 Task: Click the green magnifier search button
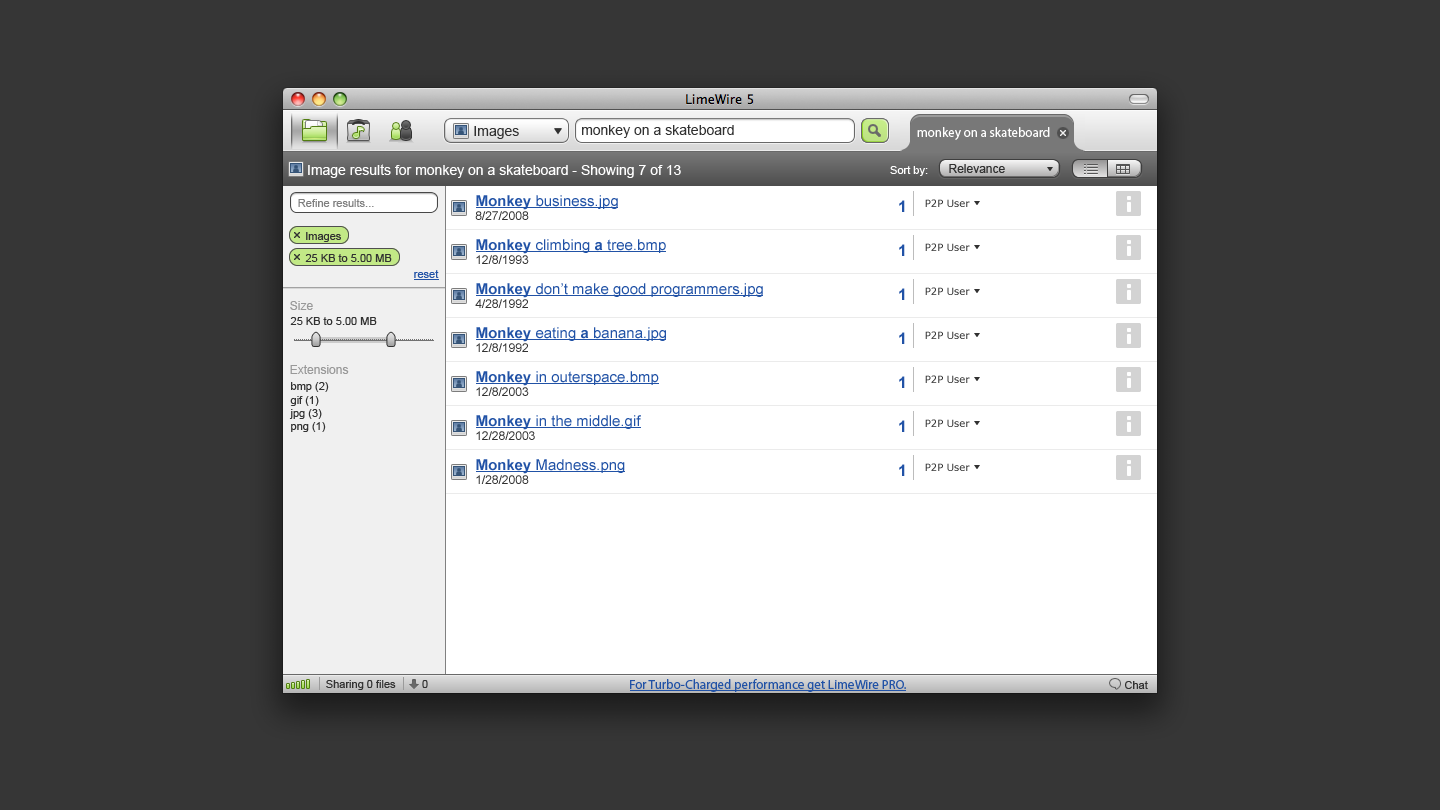[874, 131]
